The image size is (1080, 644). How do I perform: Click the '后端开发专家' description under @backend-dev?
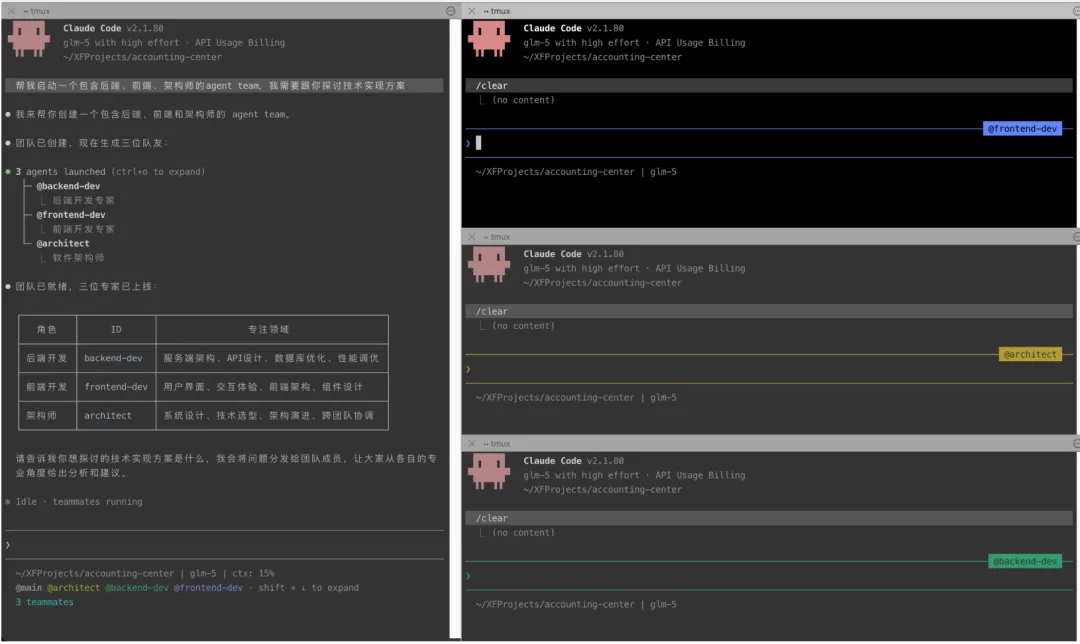tap(83, 200)
